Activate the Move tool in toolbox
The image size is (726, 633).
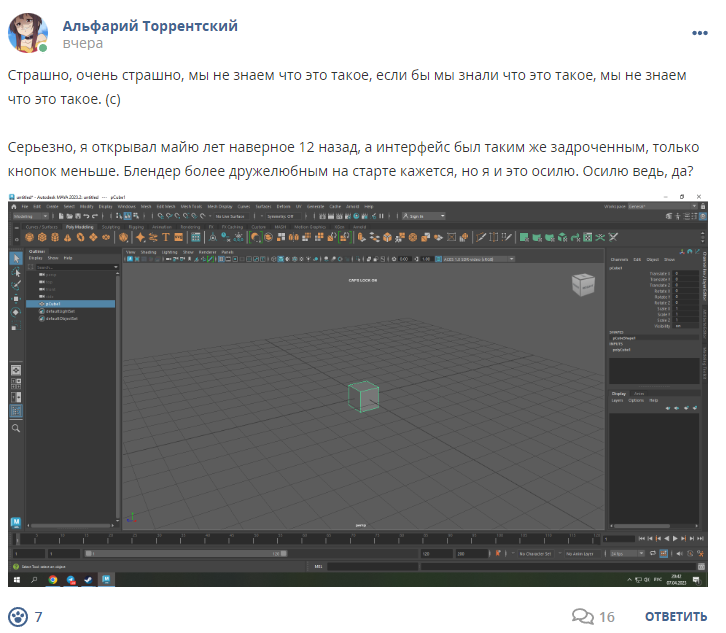tap(16, 299)
